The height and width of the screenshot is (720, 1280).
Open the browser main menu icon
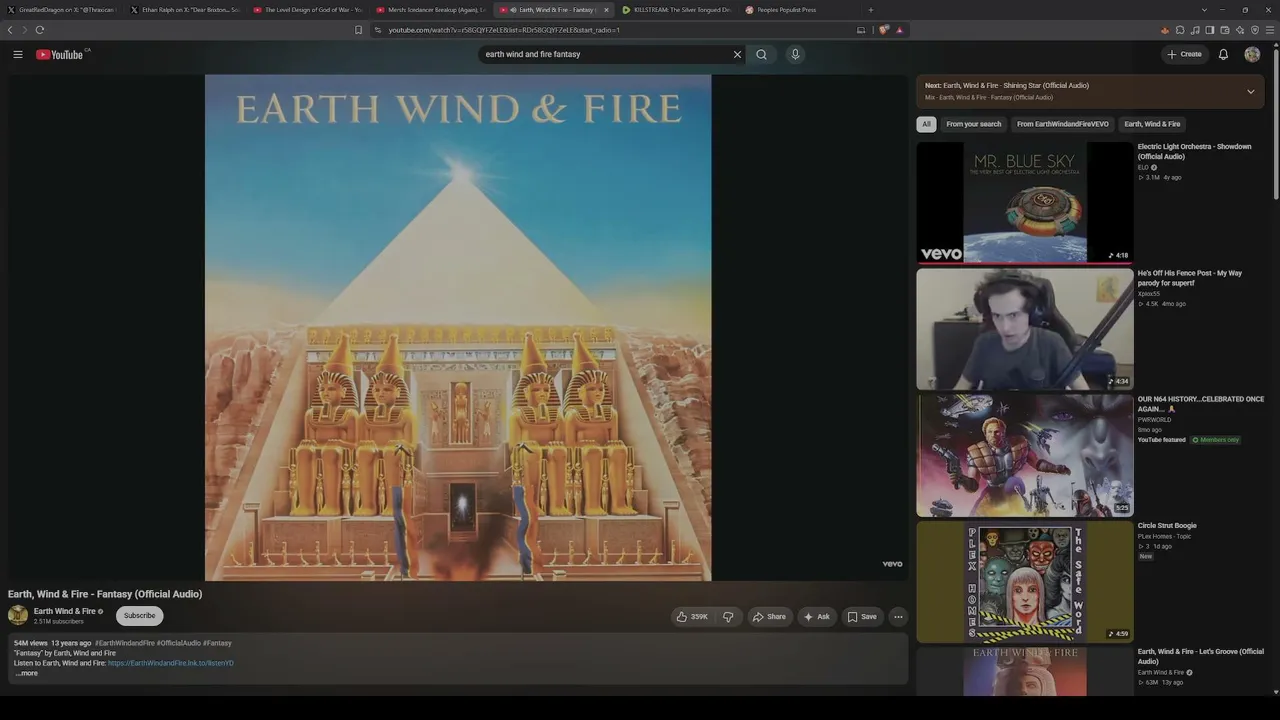1271,30
